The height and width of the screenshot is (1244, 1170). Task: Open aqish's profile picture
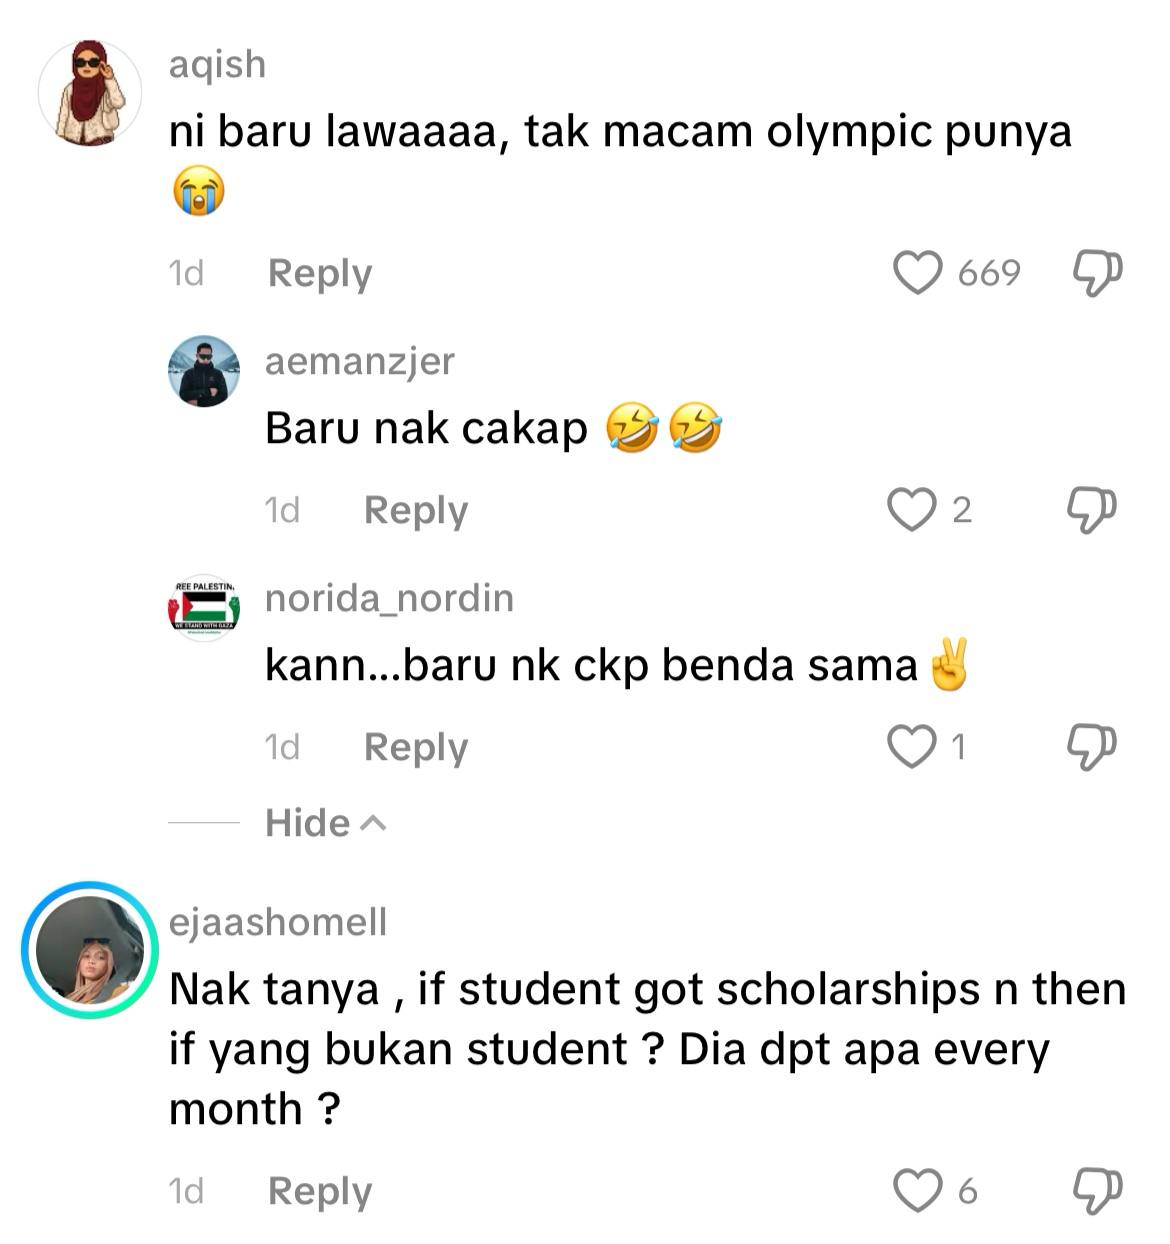coord(90,93)
